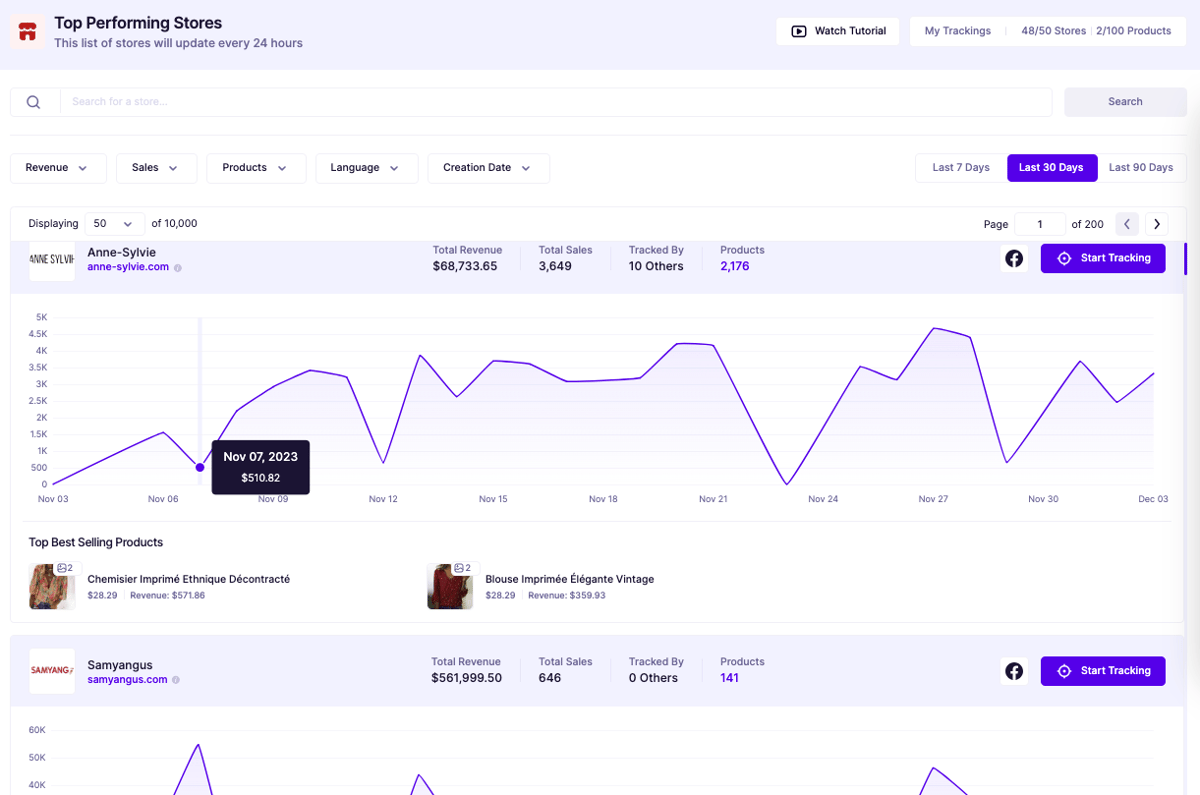Image resolution: width=1200 pixels, height=795 pixels.
Task: Open Anne-Sylvie's Facebook page icon
Action: [x=1014, y=259]
